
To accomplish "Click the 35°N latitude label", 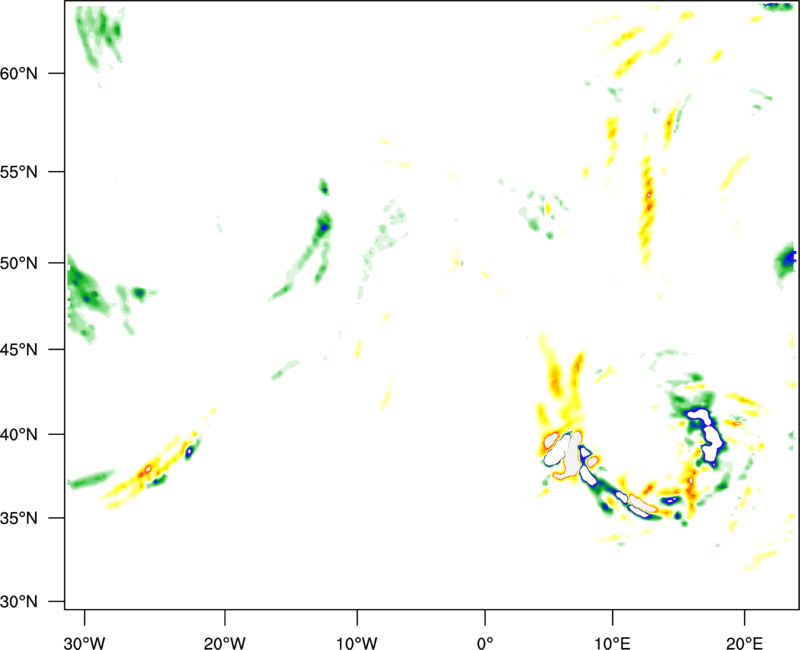I will coord(19,518).
